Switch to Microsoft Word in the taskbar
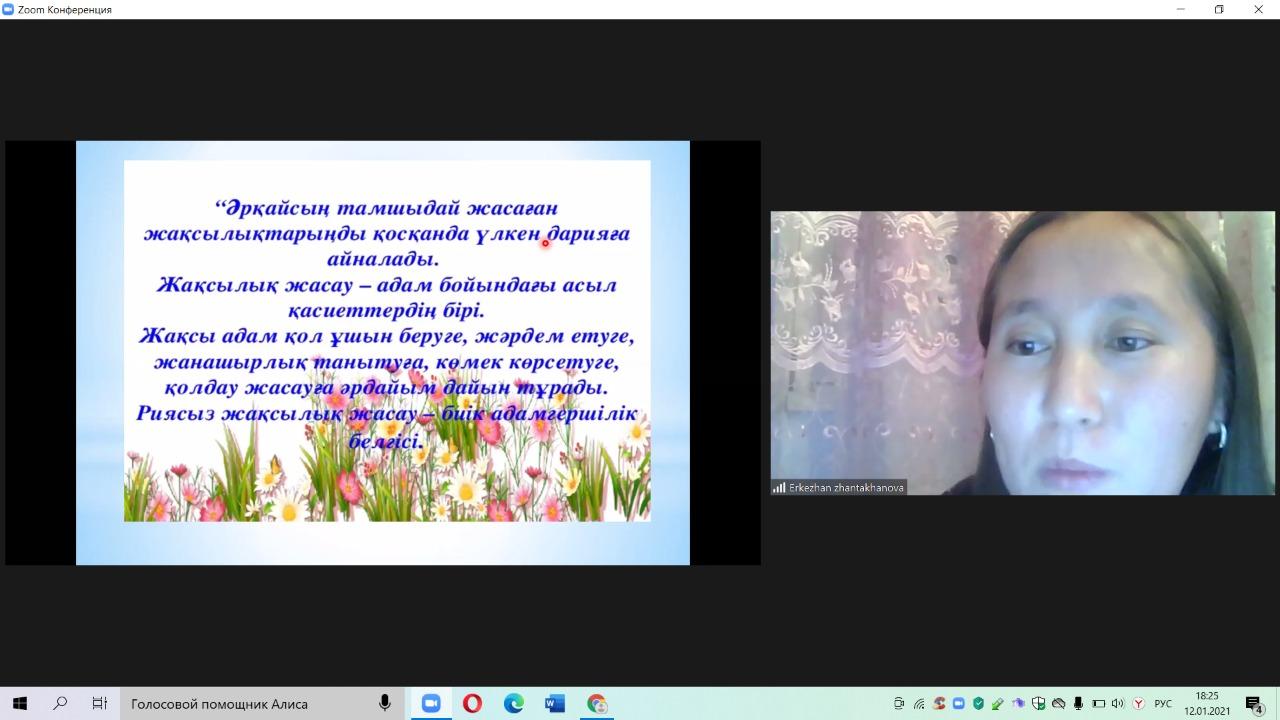The width and height of the screenshot is (1280, 720). [x=555, y=703]
